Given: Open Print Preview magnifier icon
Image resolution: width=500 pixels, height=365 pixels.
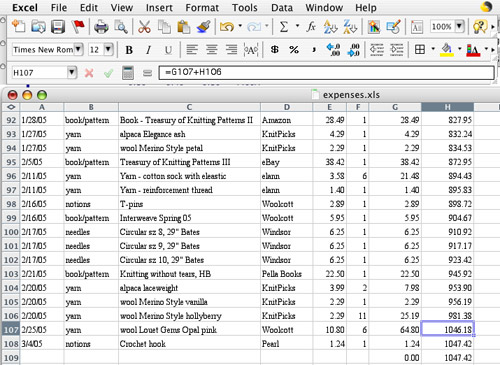Looking at the screenshot, I should (x=121, y=27).
